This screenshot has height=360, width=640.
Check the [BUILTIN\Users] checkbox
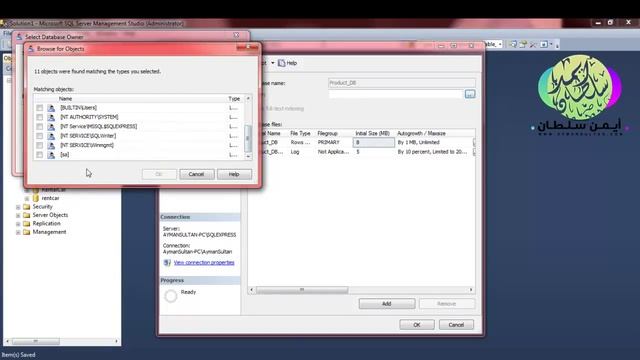click(40, 108)
